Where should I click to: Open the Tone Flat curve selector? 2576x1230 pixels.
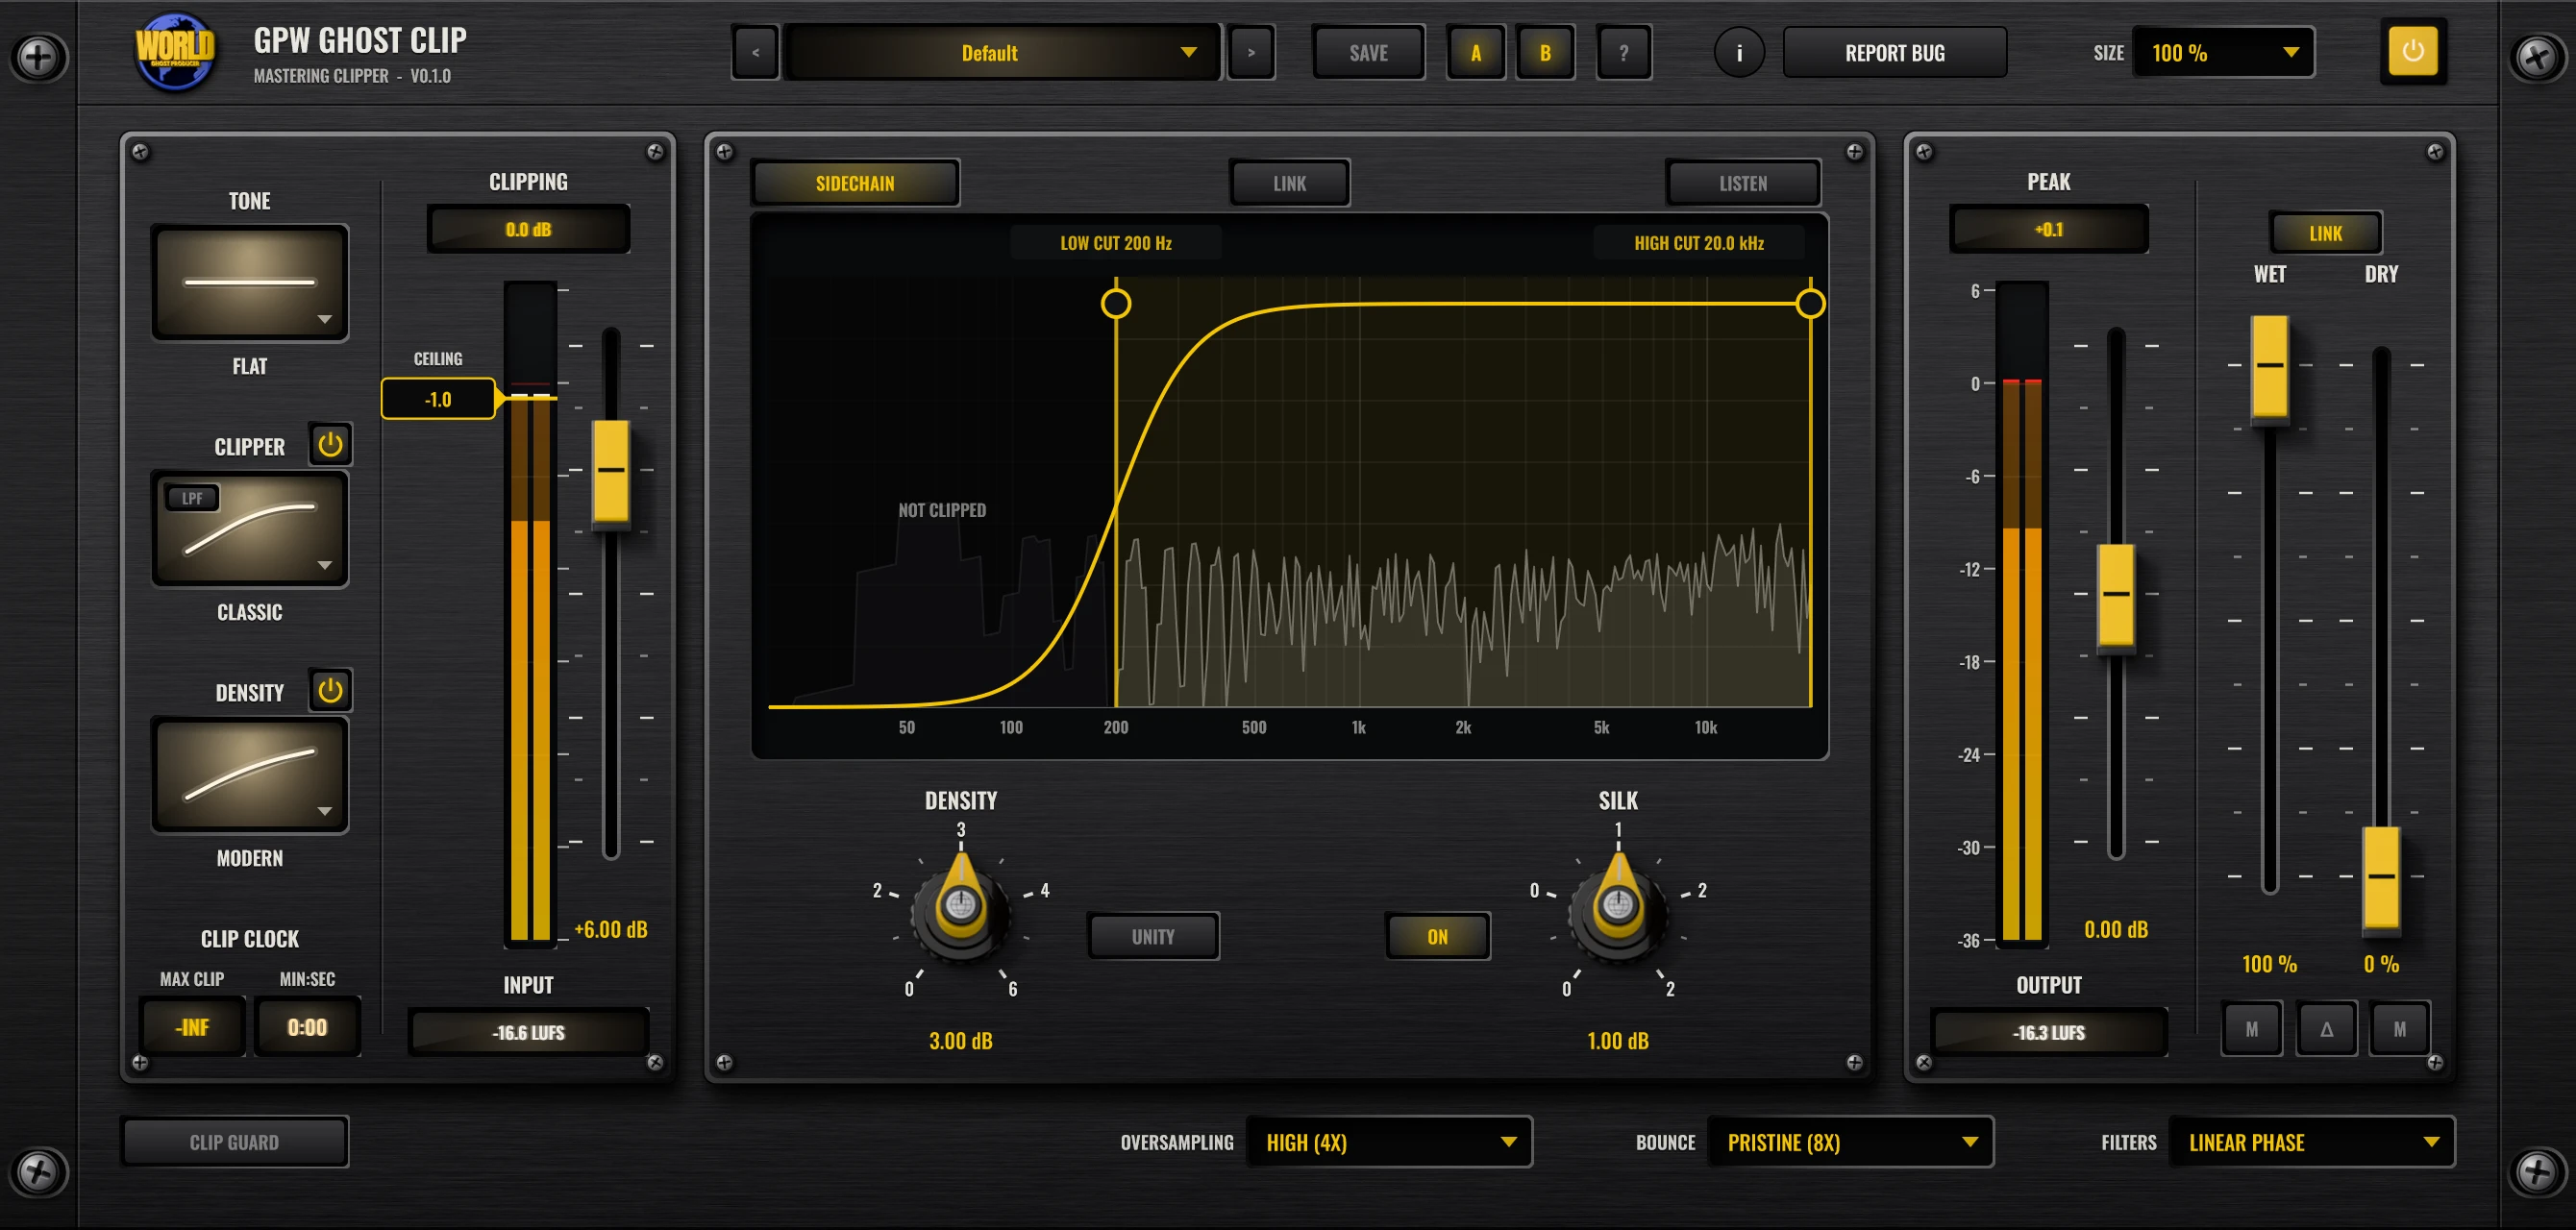(x=250, y=283)
